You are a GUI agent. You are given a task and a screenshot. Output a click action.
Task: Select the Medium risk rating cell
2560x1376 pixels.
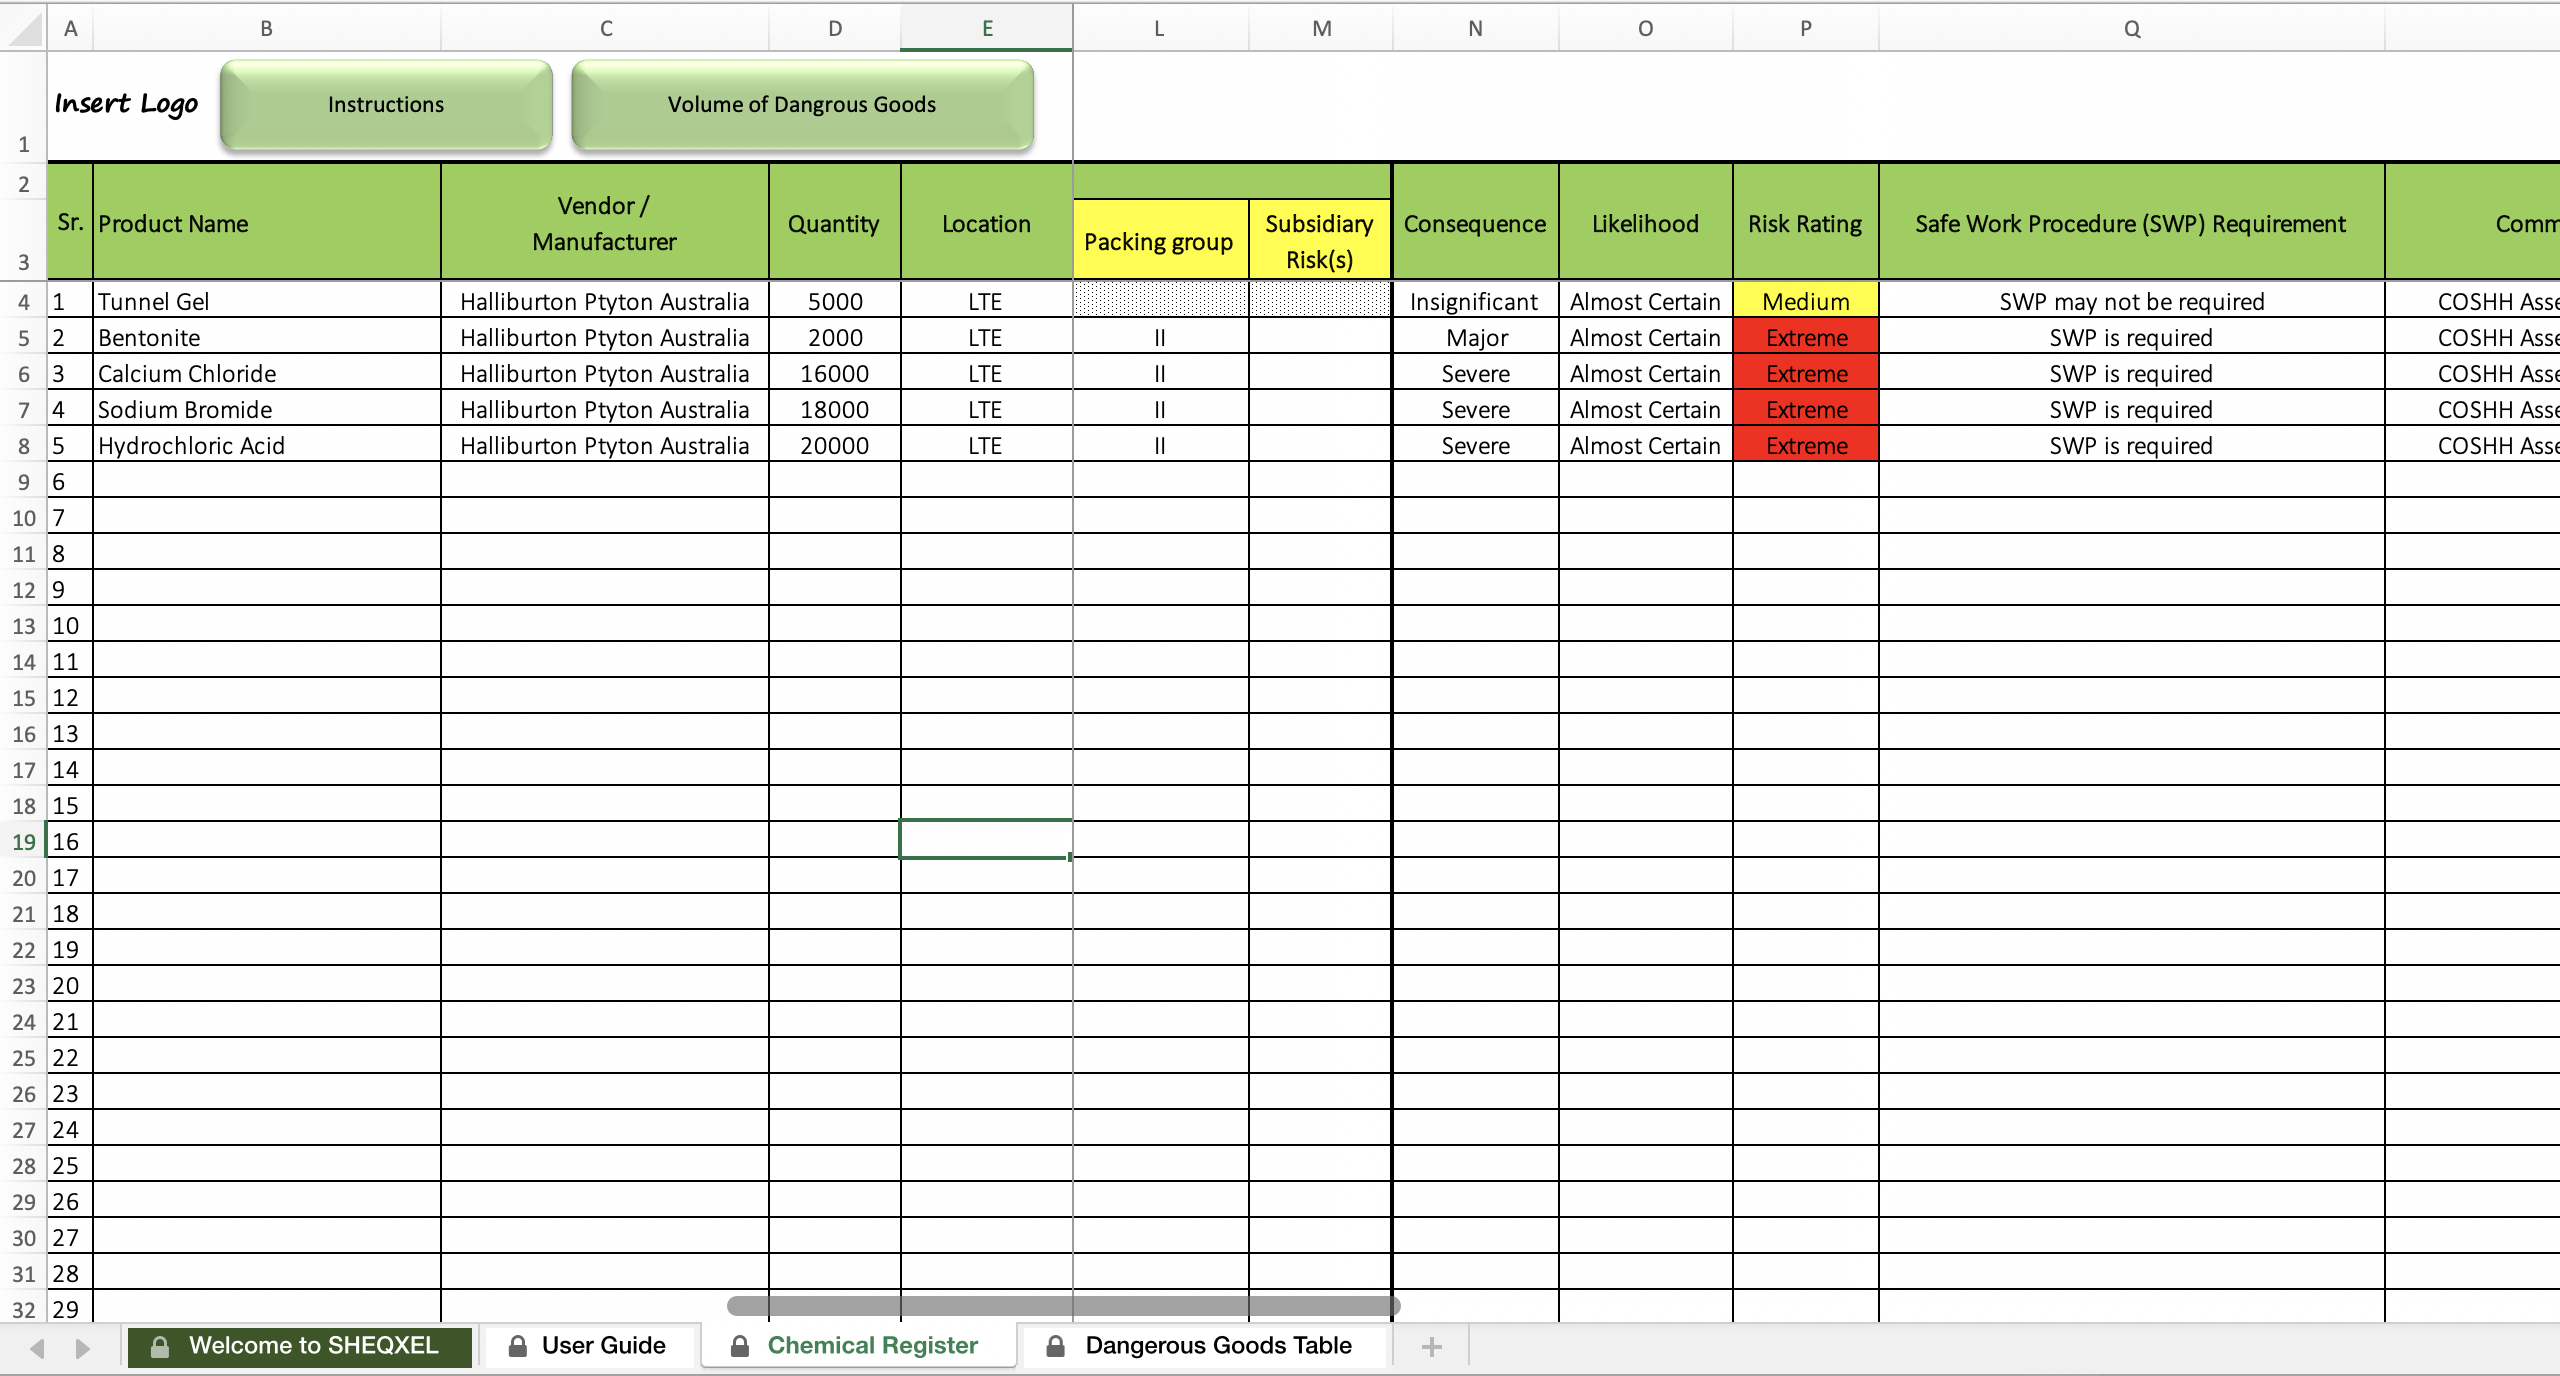tap(1806, 302)
